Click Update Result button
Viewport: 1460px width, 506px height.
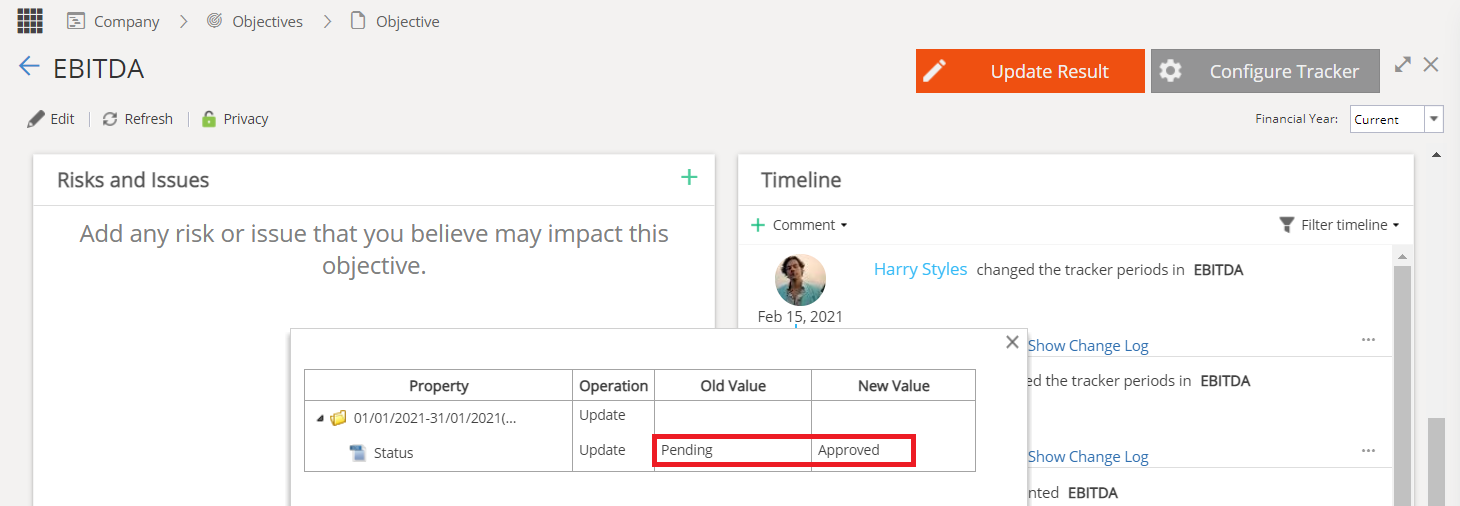1030,71
